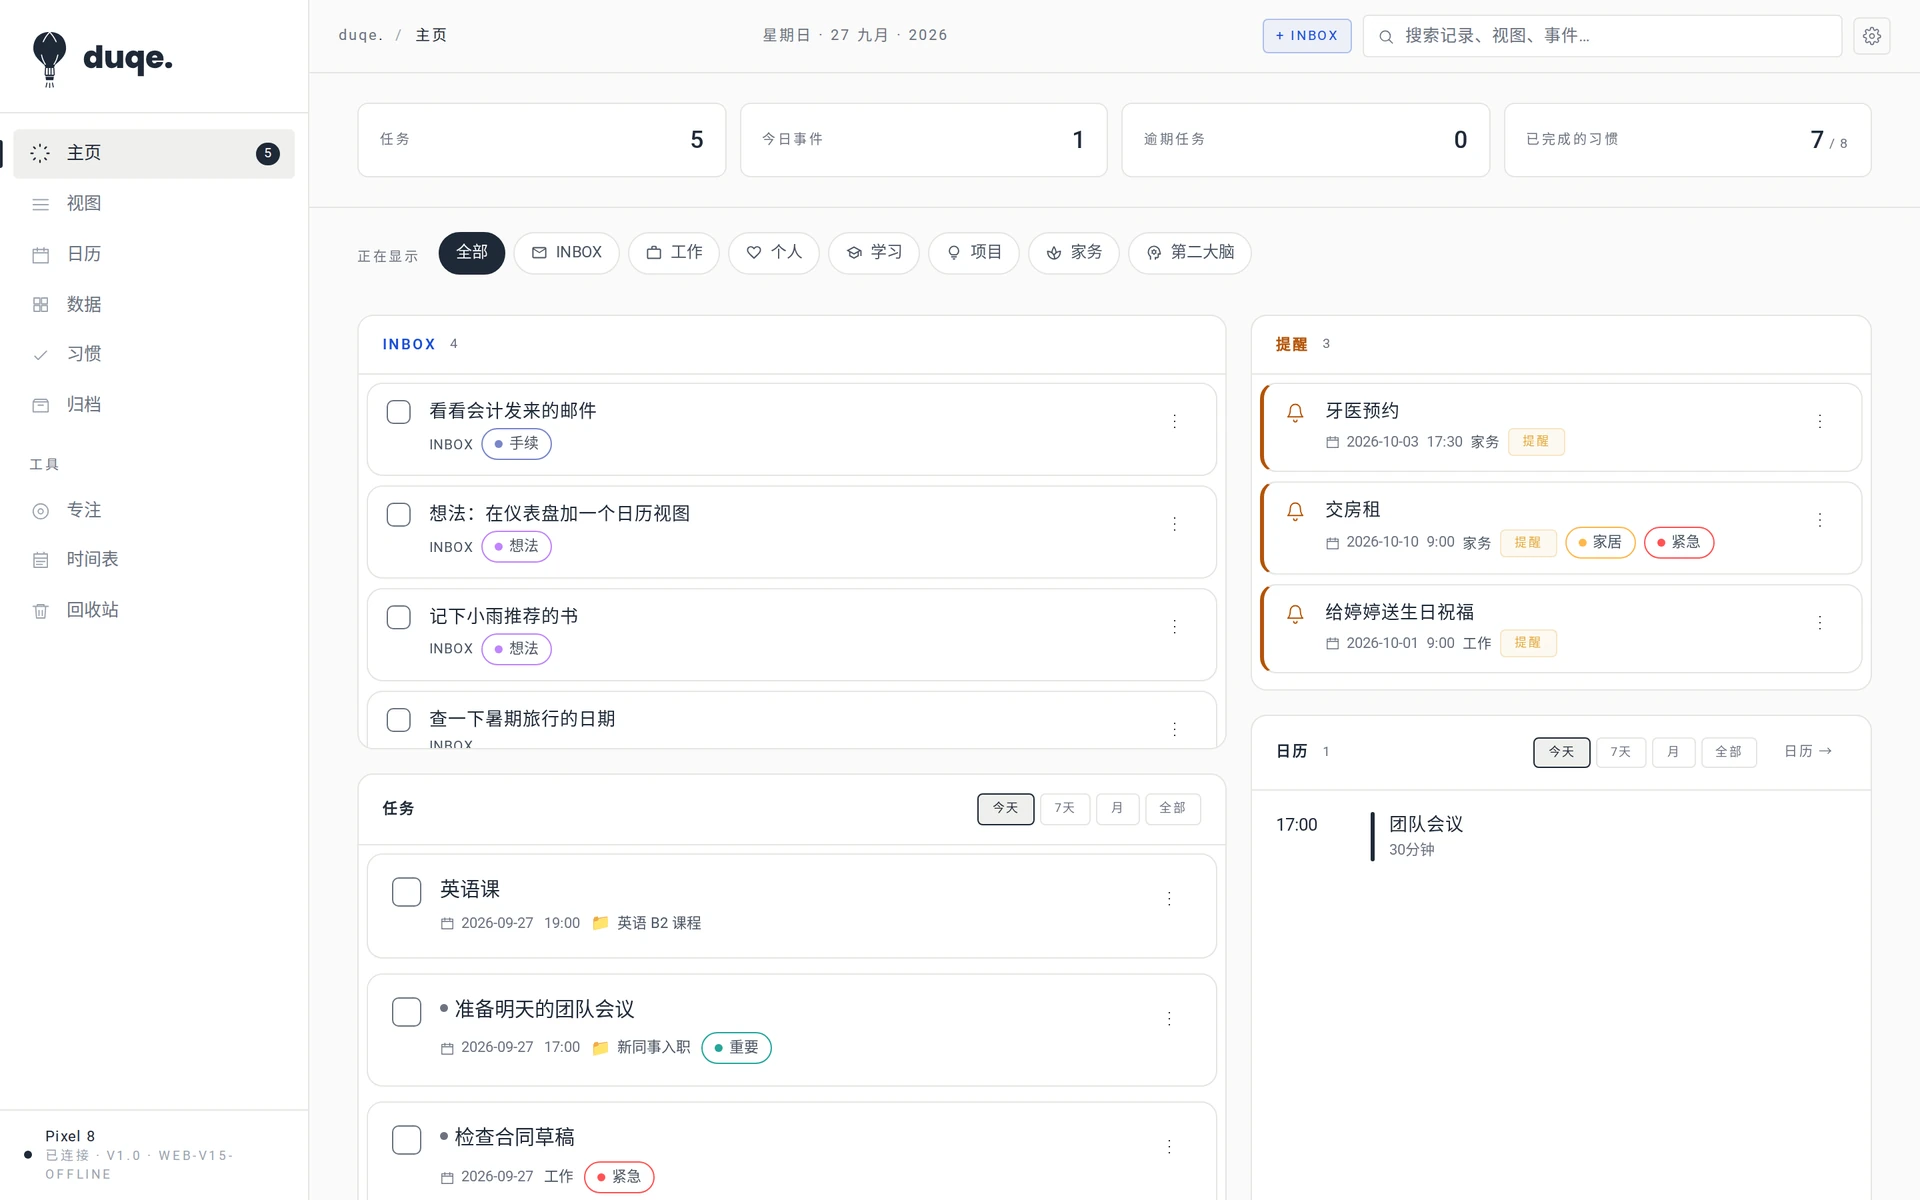This screenshot has height=1200, width=1920.
Task: Open more menu for 牙医预约 reminder
Action: (1820, 422)
